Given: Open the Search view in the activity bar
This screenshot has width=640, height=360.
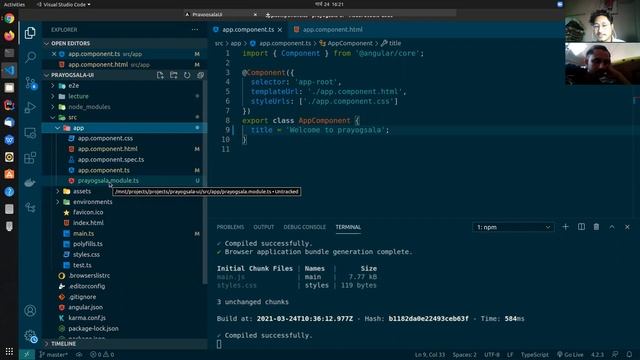Looking at the screenshot, I should (x=30, y=57).
